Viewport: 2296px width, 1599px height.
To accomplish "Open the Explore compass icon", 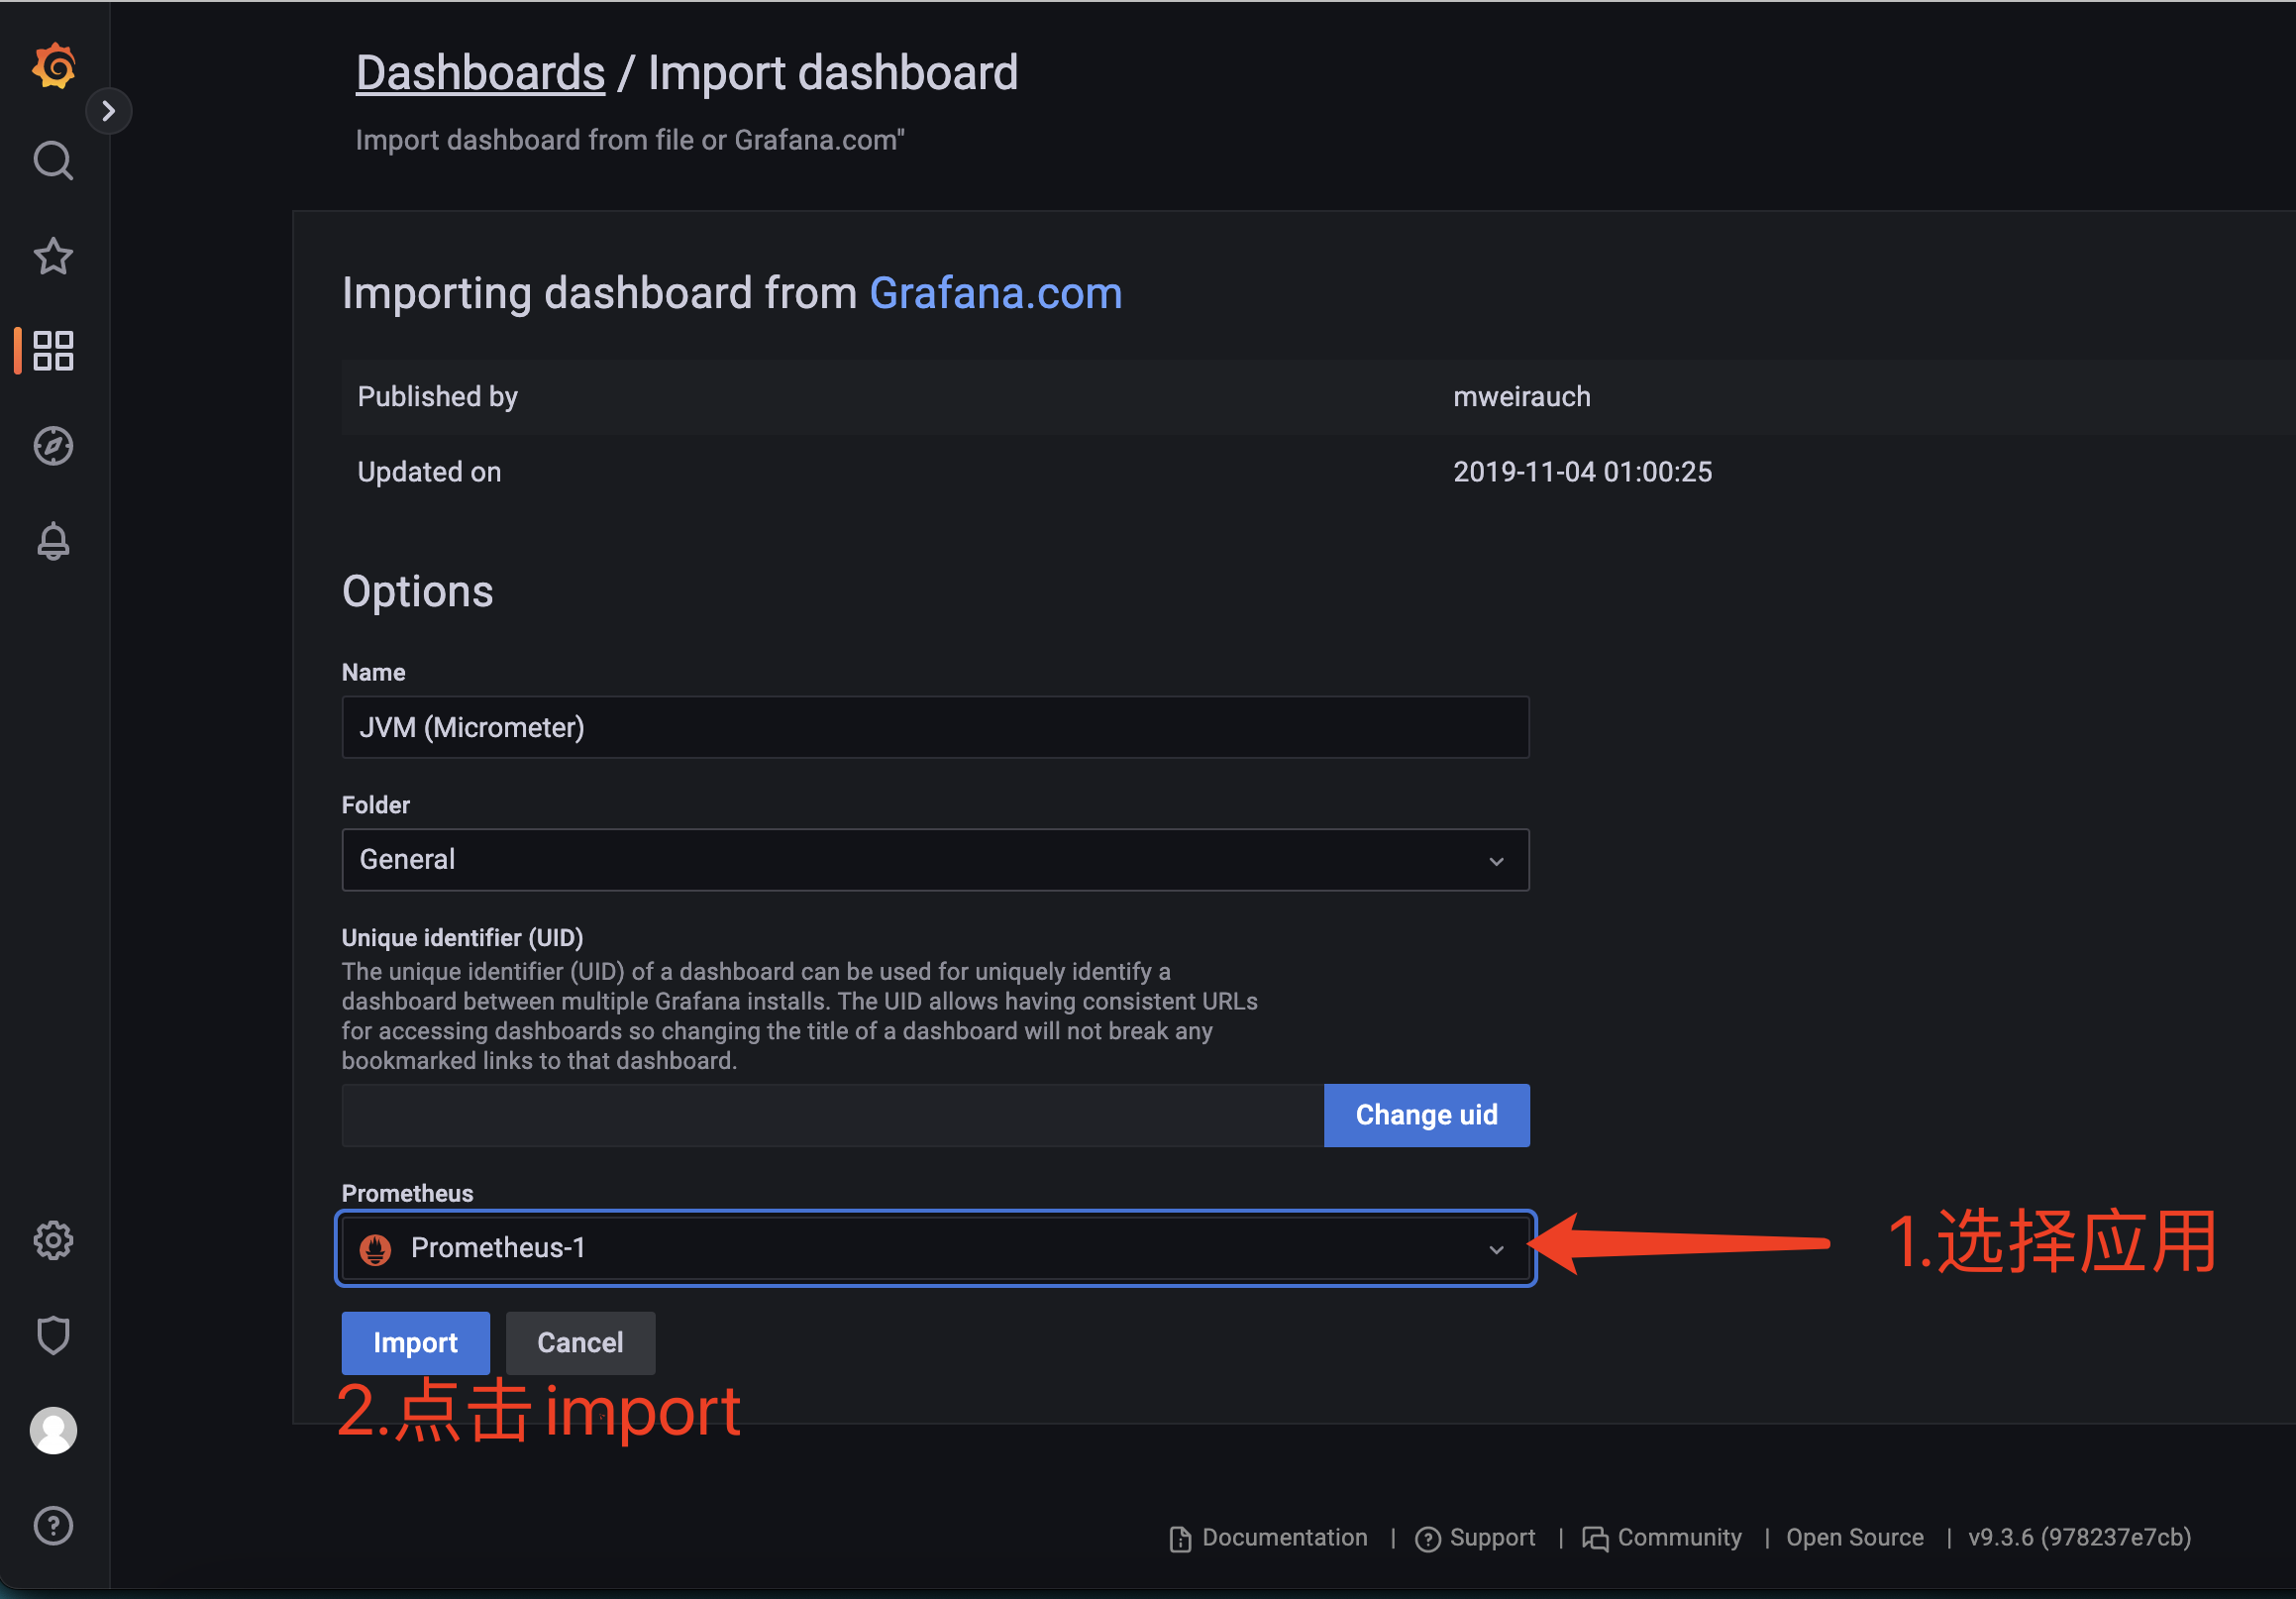I will click(x=54, y=446).
